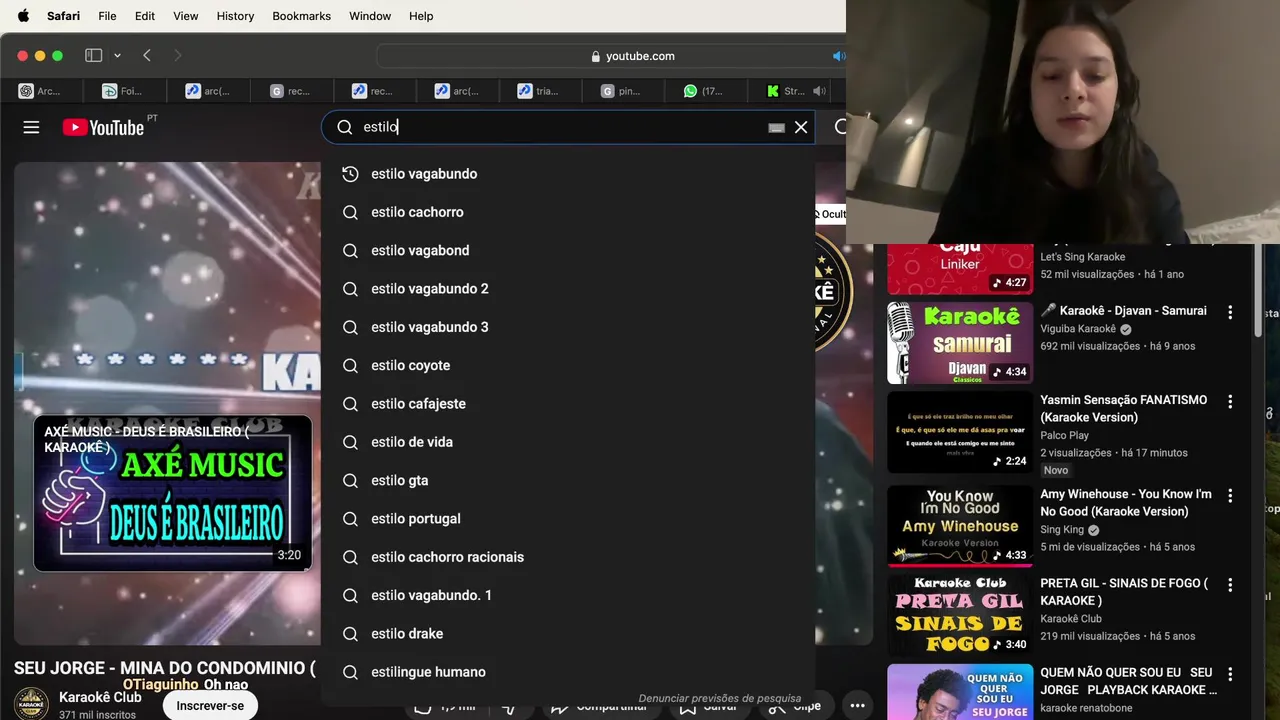The height and width of the screenshot is (720, 1280).
Task: Toggle the Safari sidebar button
Action: click(94, 56)
